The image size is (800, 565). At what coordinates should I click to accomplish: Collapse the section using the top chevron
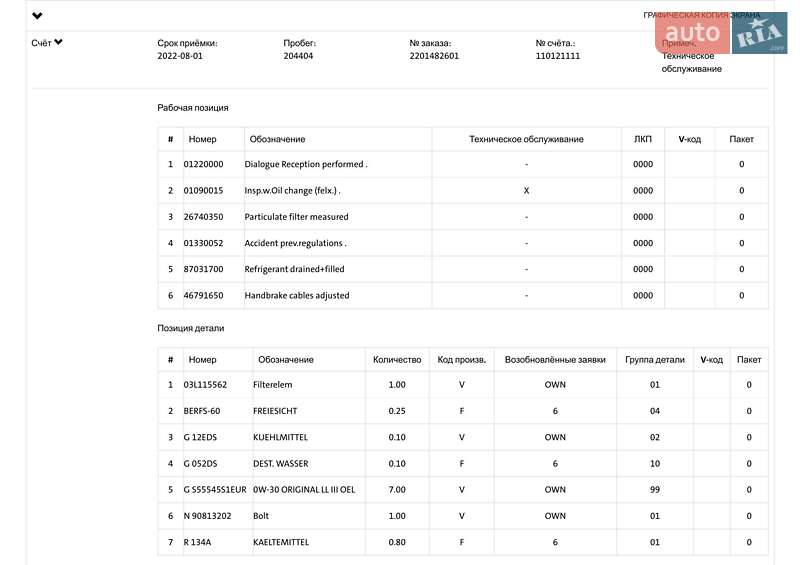click(x=37, y=16)
